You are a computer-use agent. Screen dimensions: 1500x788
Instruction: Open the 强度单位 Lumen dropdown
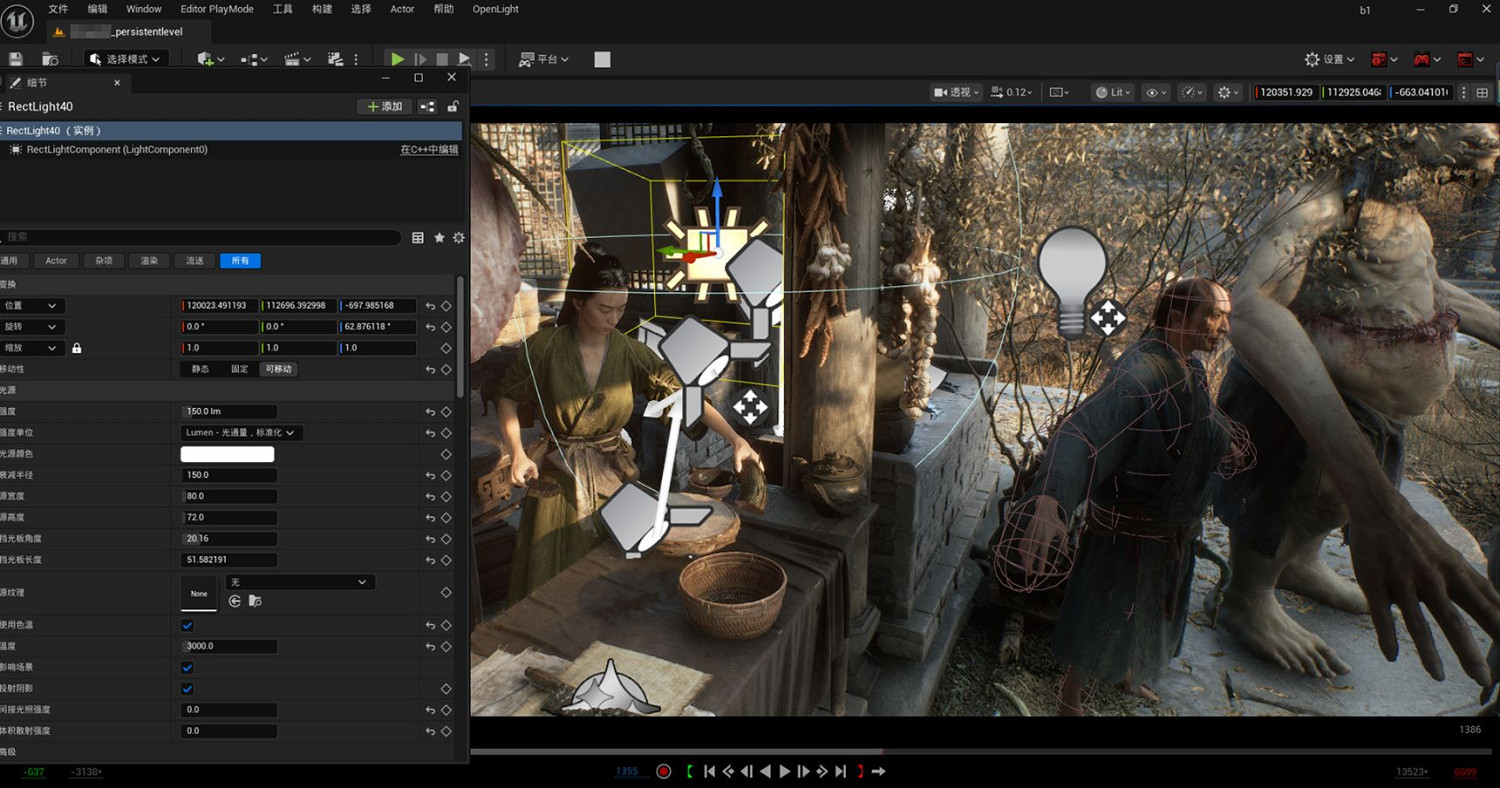242,433
